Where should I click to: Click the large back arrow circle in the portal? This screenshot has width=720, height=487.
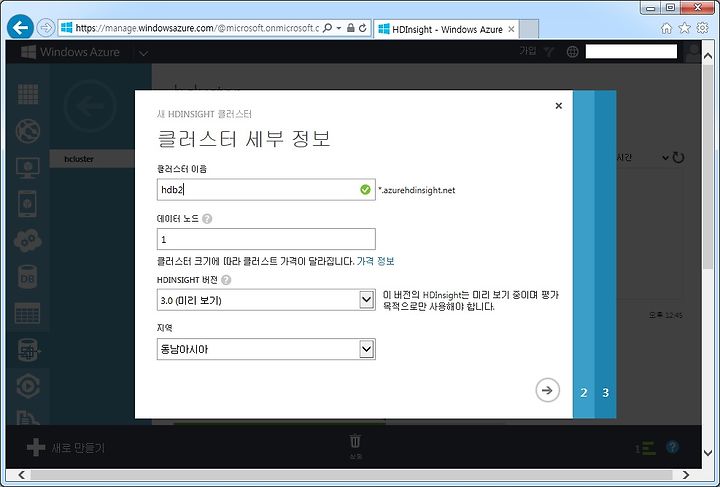[90, 106]
